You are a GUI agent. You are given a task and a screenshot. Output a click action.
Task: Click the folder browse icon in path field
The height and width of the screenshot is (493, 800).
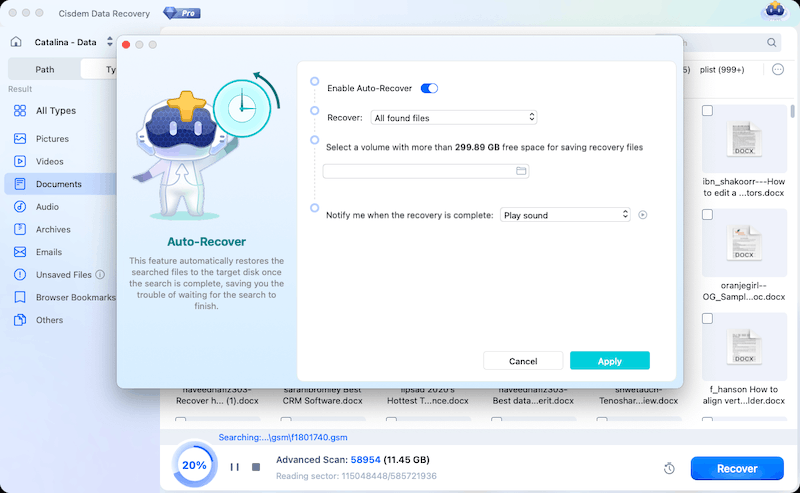[521, 171]
